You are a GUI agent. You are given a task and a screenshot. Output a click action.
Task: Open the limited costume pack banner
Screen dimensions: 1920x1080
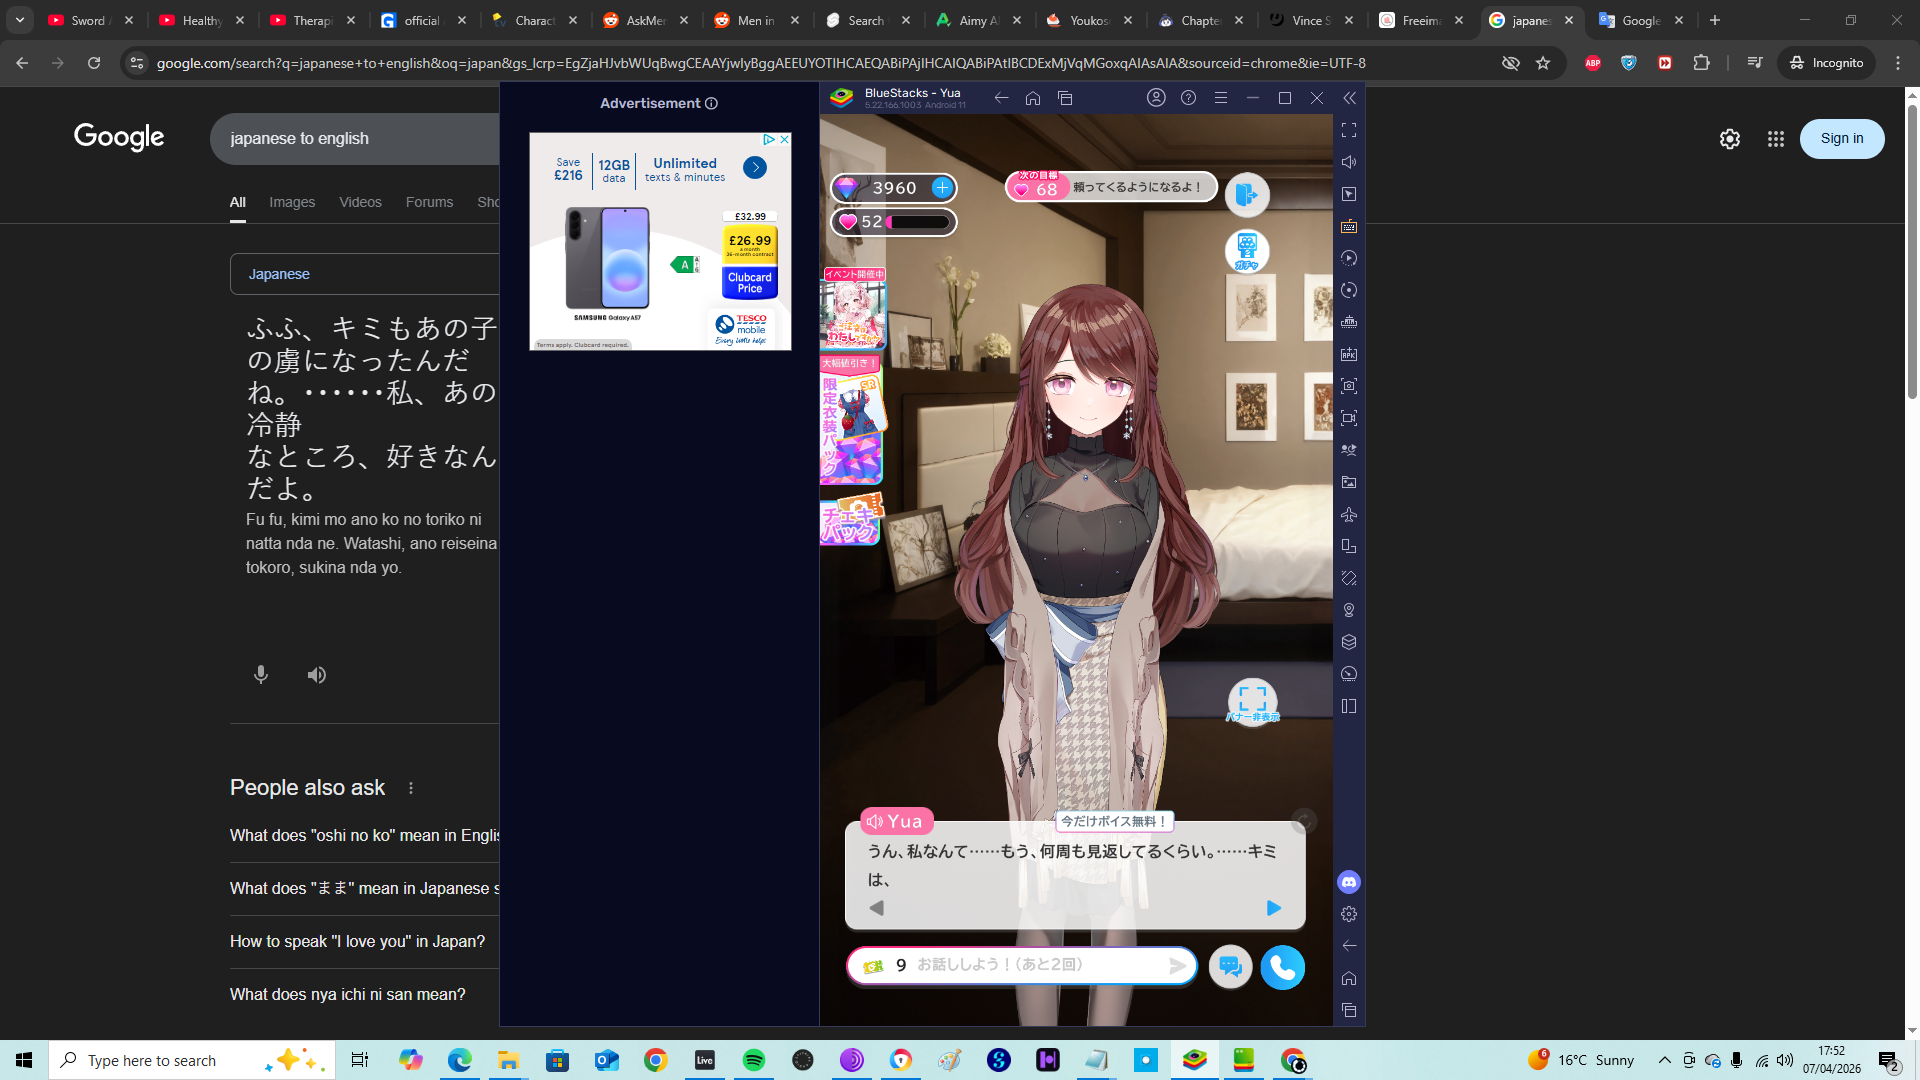point(852,420)
